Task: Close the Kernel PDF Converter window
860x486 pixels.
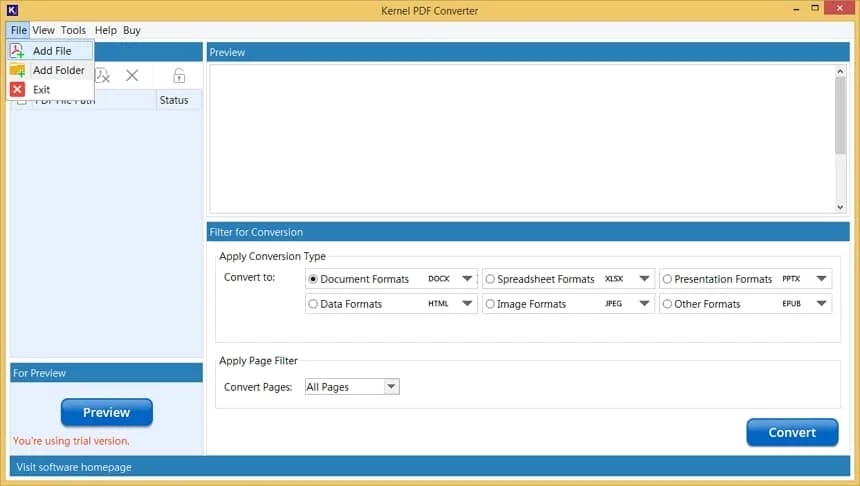Action: tap(840, 8)
